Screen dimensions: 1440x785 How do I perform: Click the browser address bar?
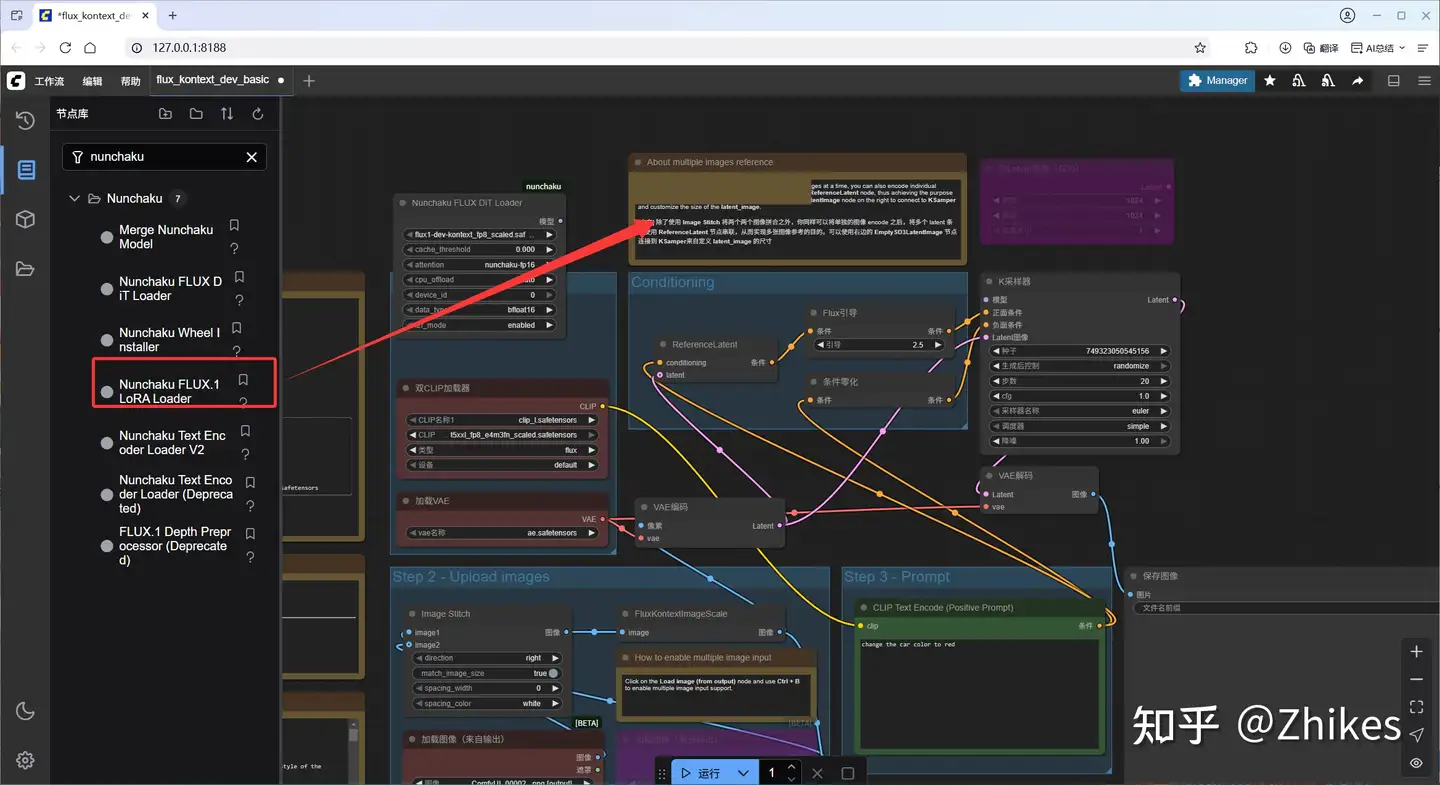pos(660,48)
